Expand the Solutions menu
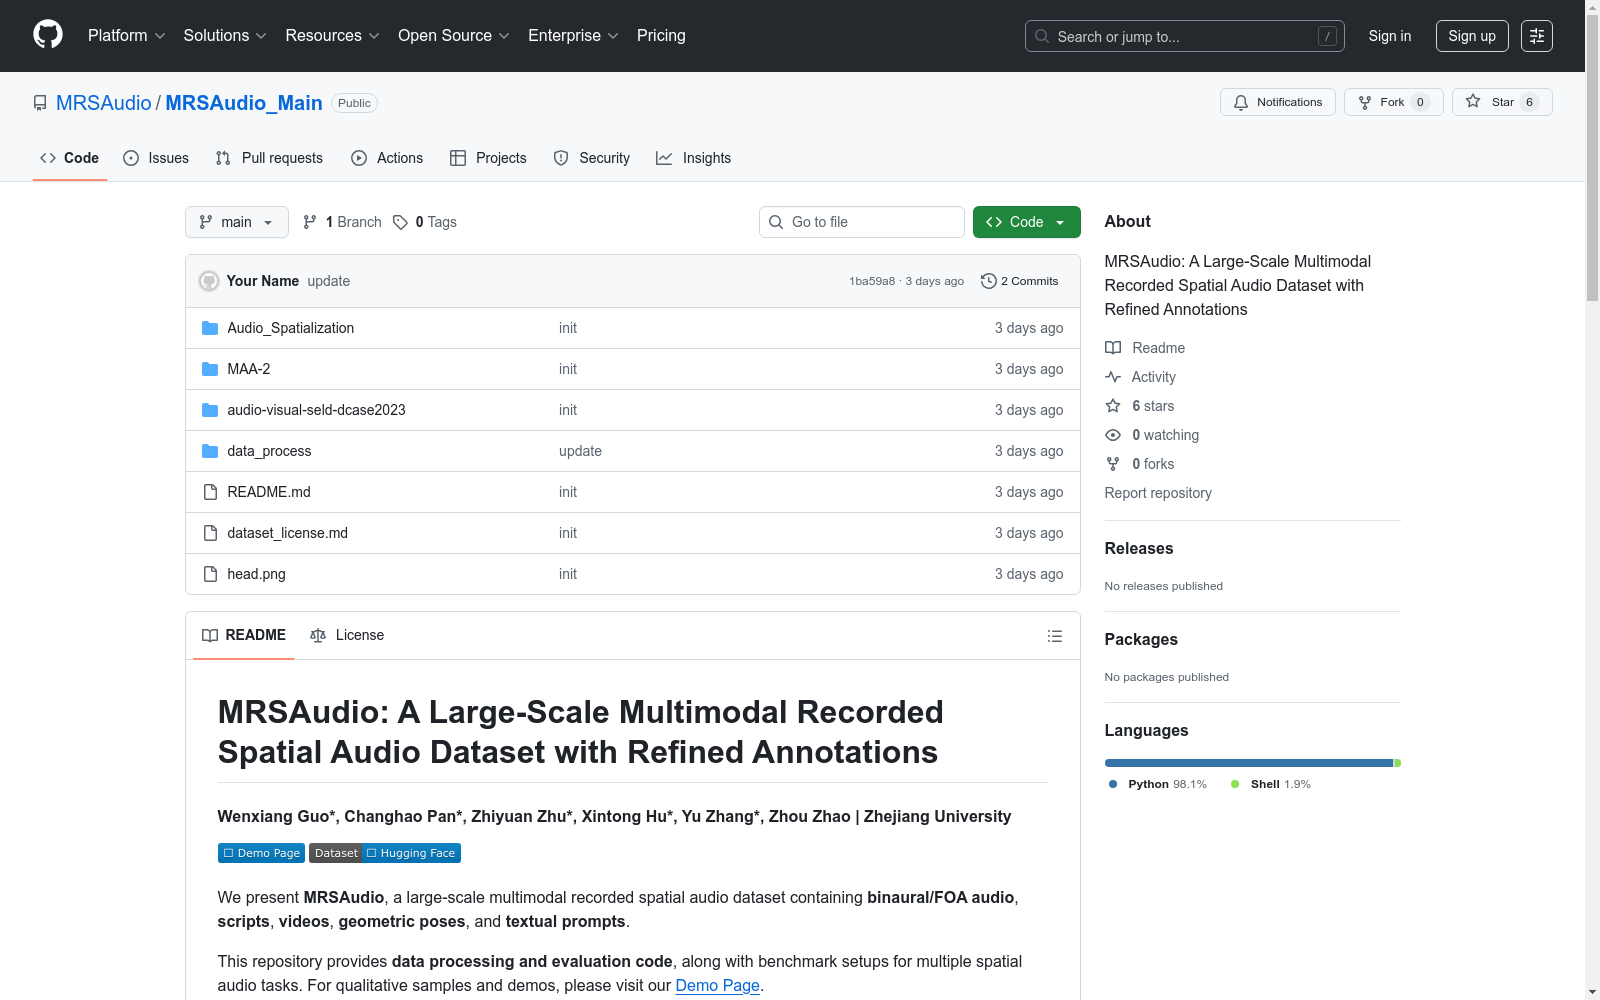The height and width of the screenshot is (1000, 1600). pyautogui.click(x=225, y=36)
